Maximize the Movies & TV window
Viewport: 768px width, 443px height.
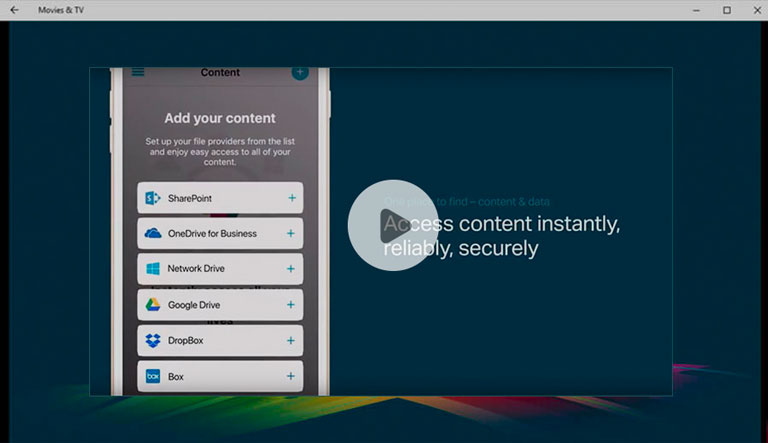click(x=727, y=10)
